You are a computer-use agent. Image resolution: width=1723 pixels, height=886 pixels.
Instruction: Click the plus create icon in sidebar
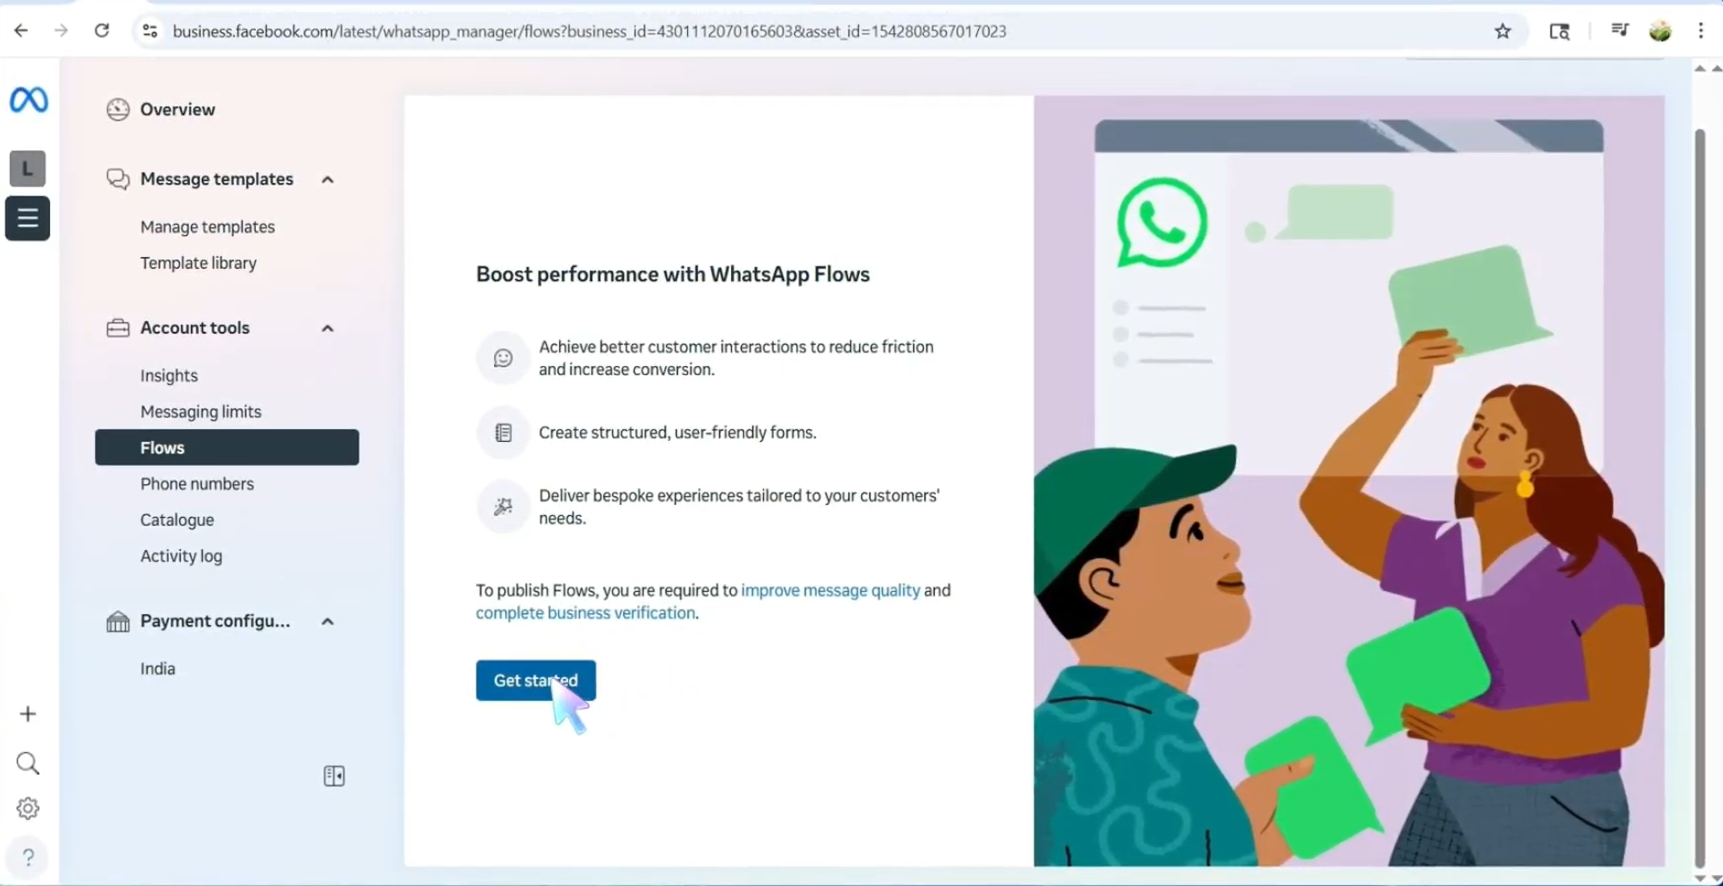coord(28,714)
